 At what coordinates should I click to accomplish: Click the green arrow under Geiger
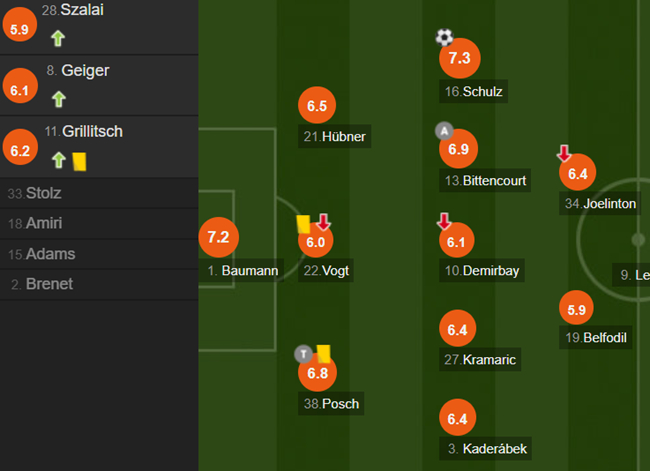coord(59,99)
